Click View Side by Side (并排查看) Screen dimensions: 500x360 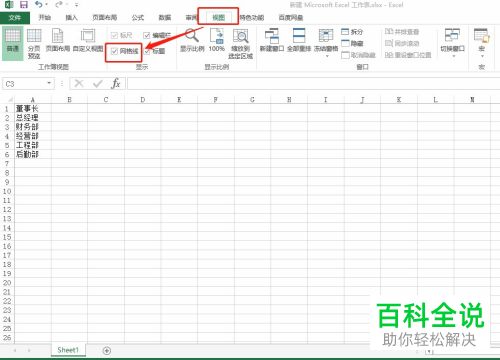pos(402,32)
